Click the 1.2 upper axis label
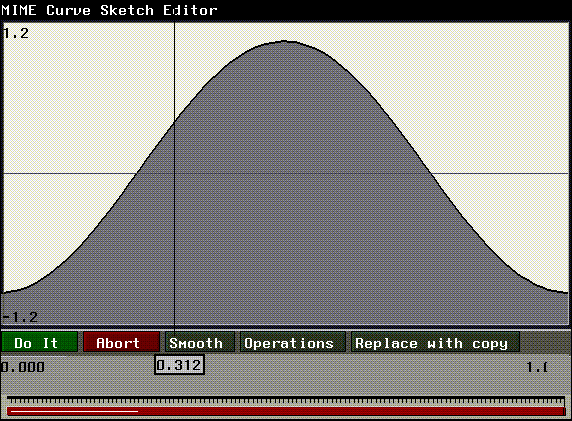572x421 pixels. 15,34
